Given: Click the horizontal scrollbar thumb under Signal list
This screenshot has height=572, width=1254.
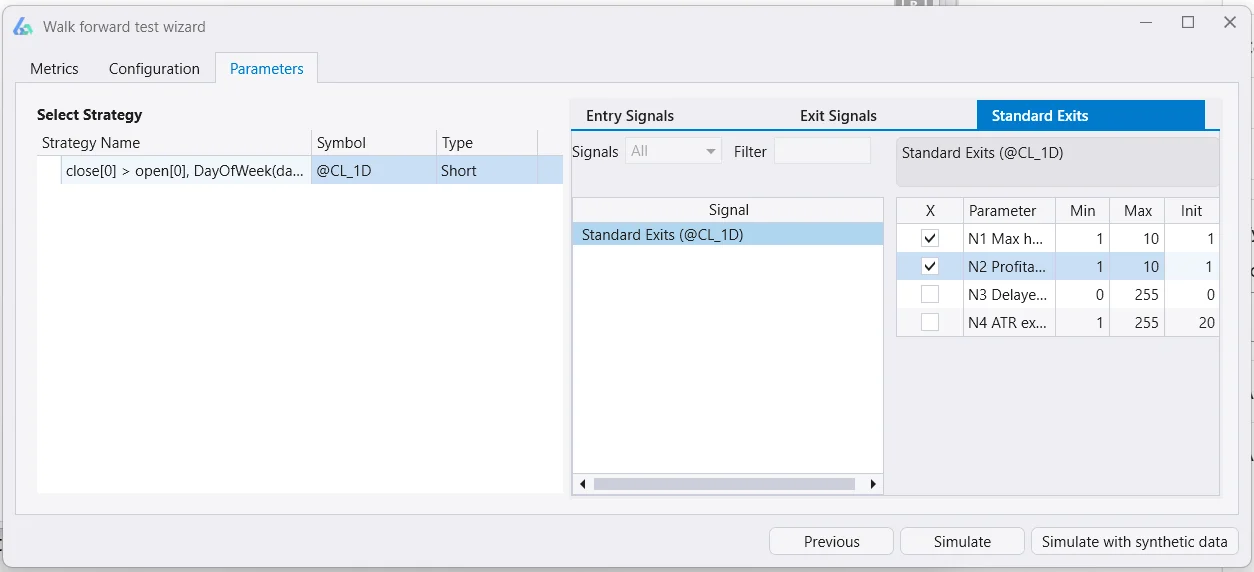Looking at the screenshot, I should [724, 484].
